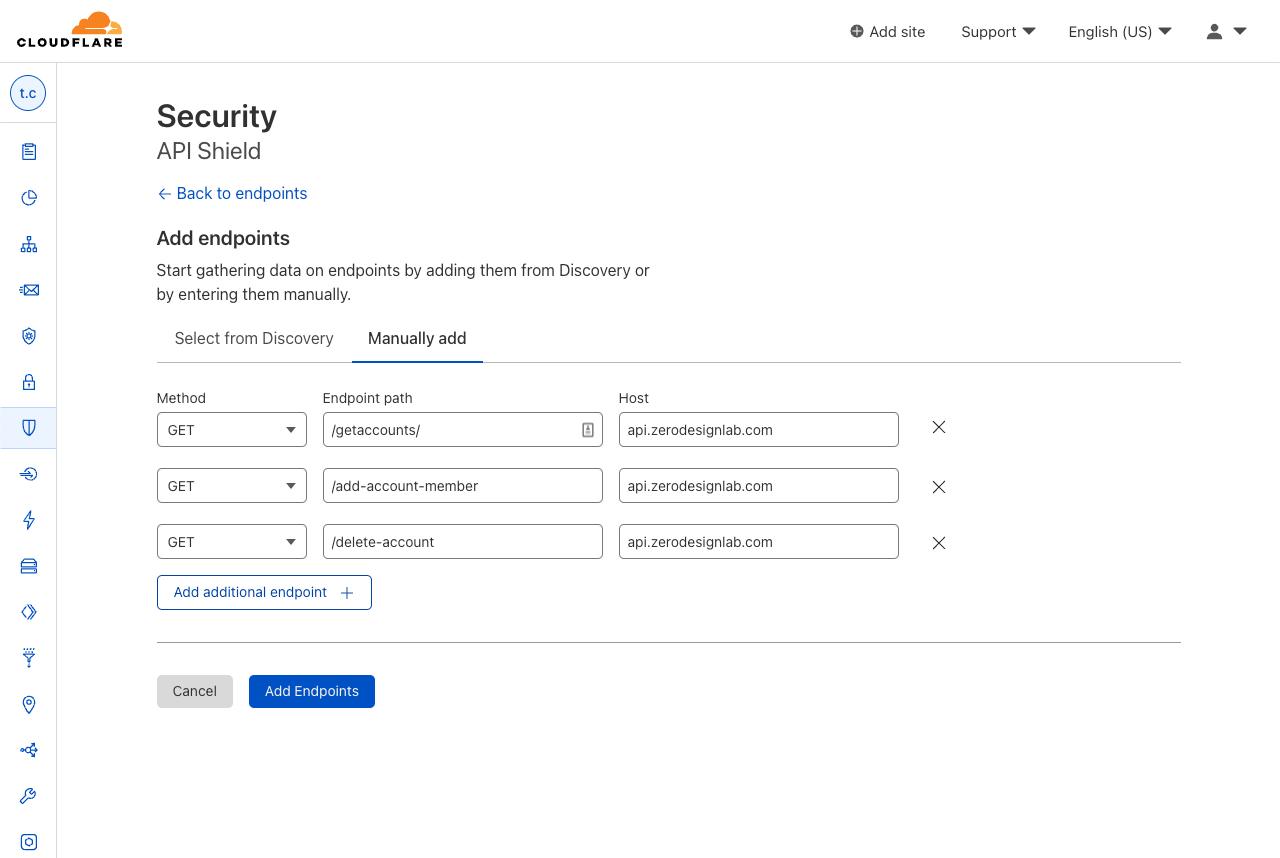The image size is (1280, 858).
Task: Click the contact card icon in /getaccounts/ field
Action: click(x=588, y=430)
